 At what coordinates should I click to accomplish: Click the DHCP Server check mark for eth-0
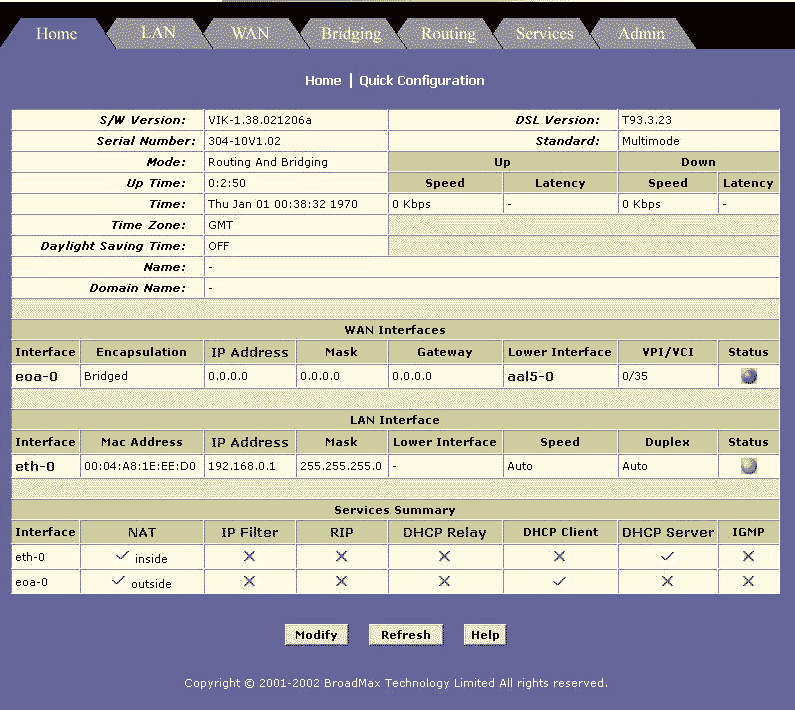point(667,556)
